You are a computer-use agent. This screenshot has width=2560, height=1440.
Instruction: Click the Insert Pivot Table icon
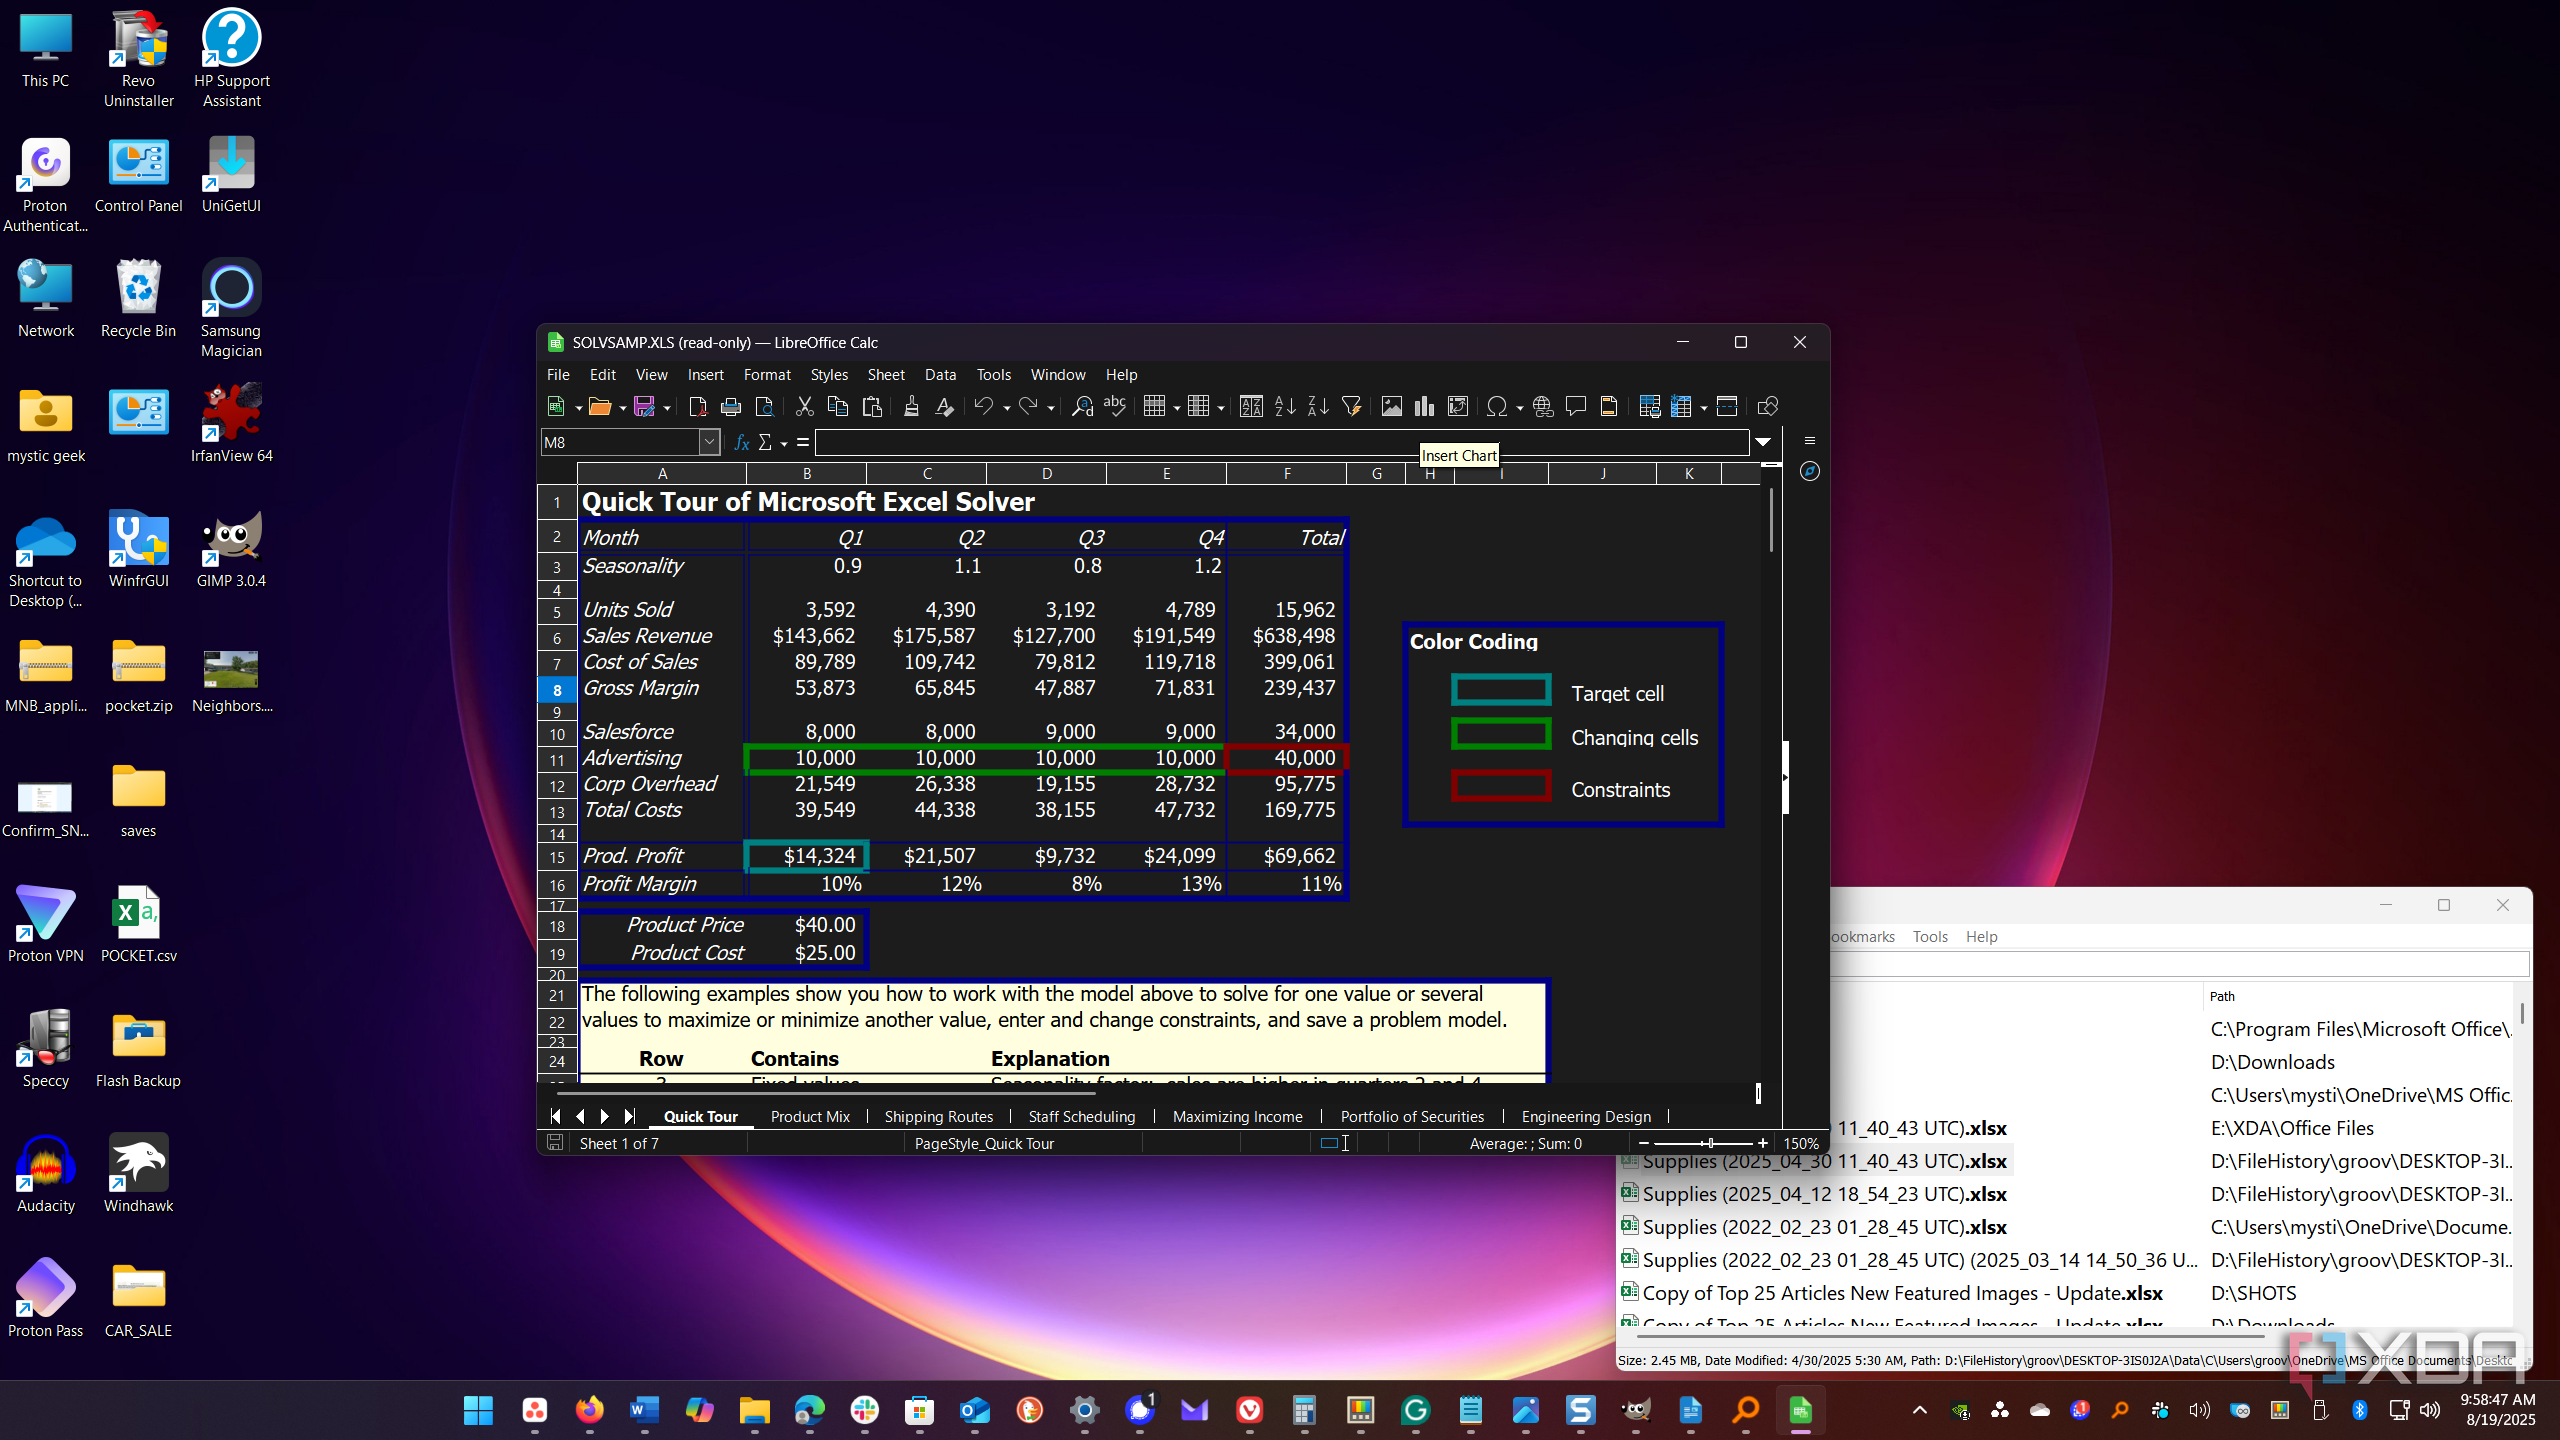tap(1458, 407)
